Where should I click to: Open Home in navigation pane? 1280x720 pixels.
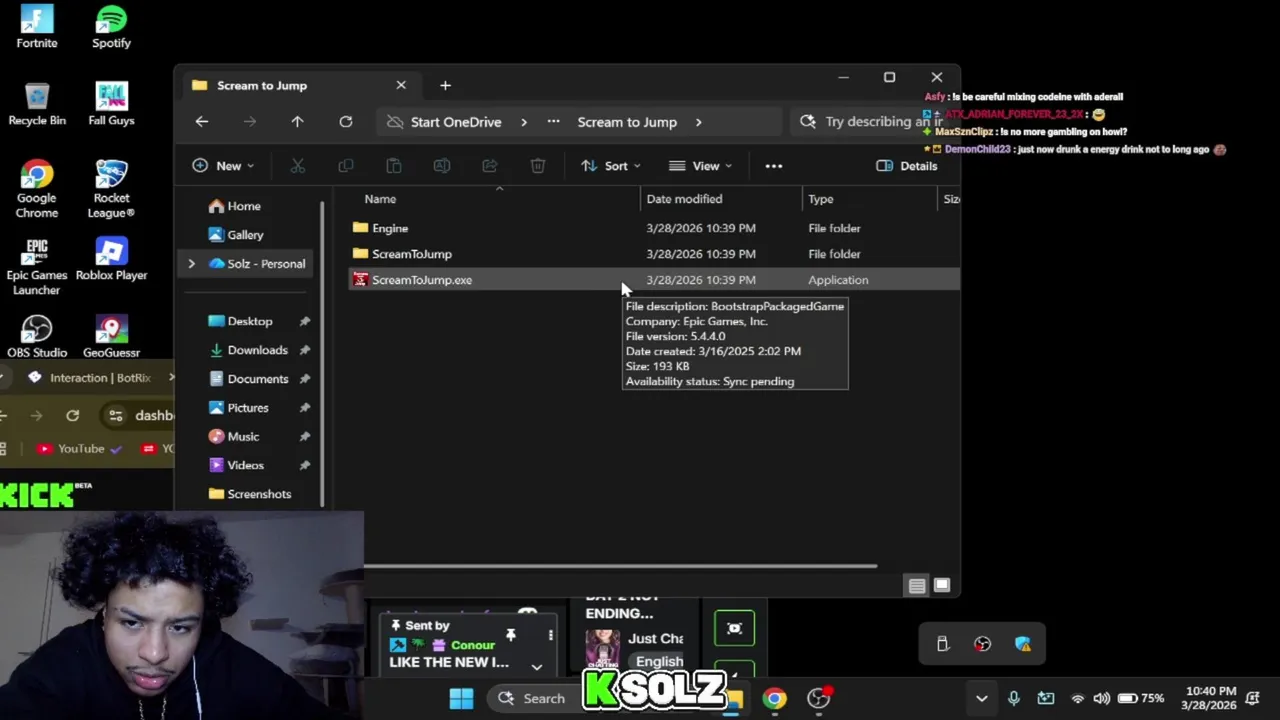[244, 206]
